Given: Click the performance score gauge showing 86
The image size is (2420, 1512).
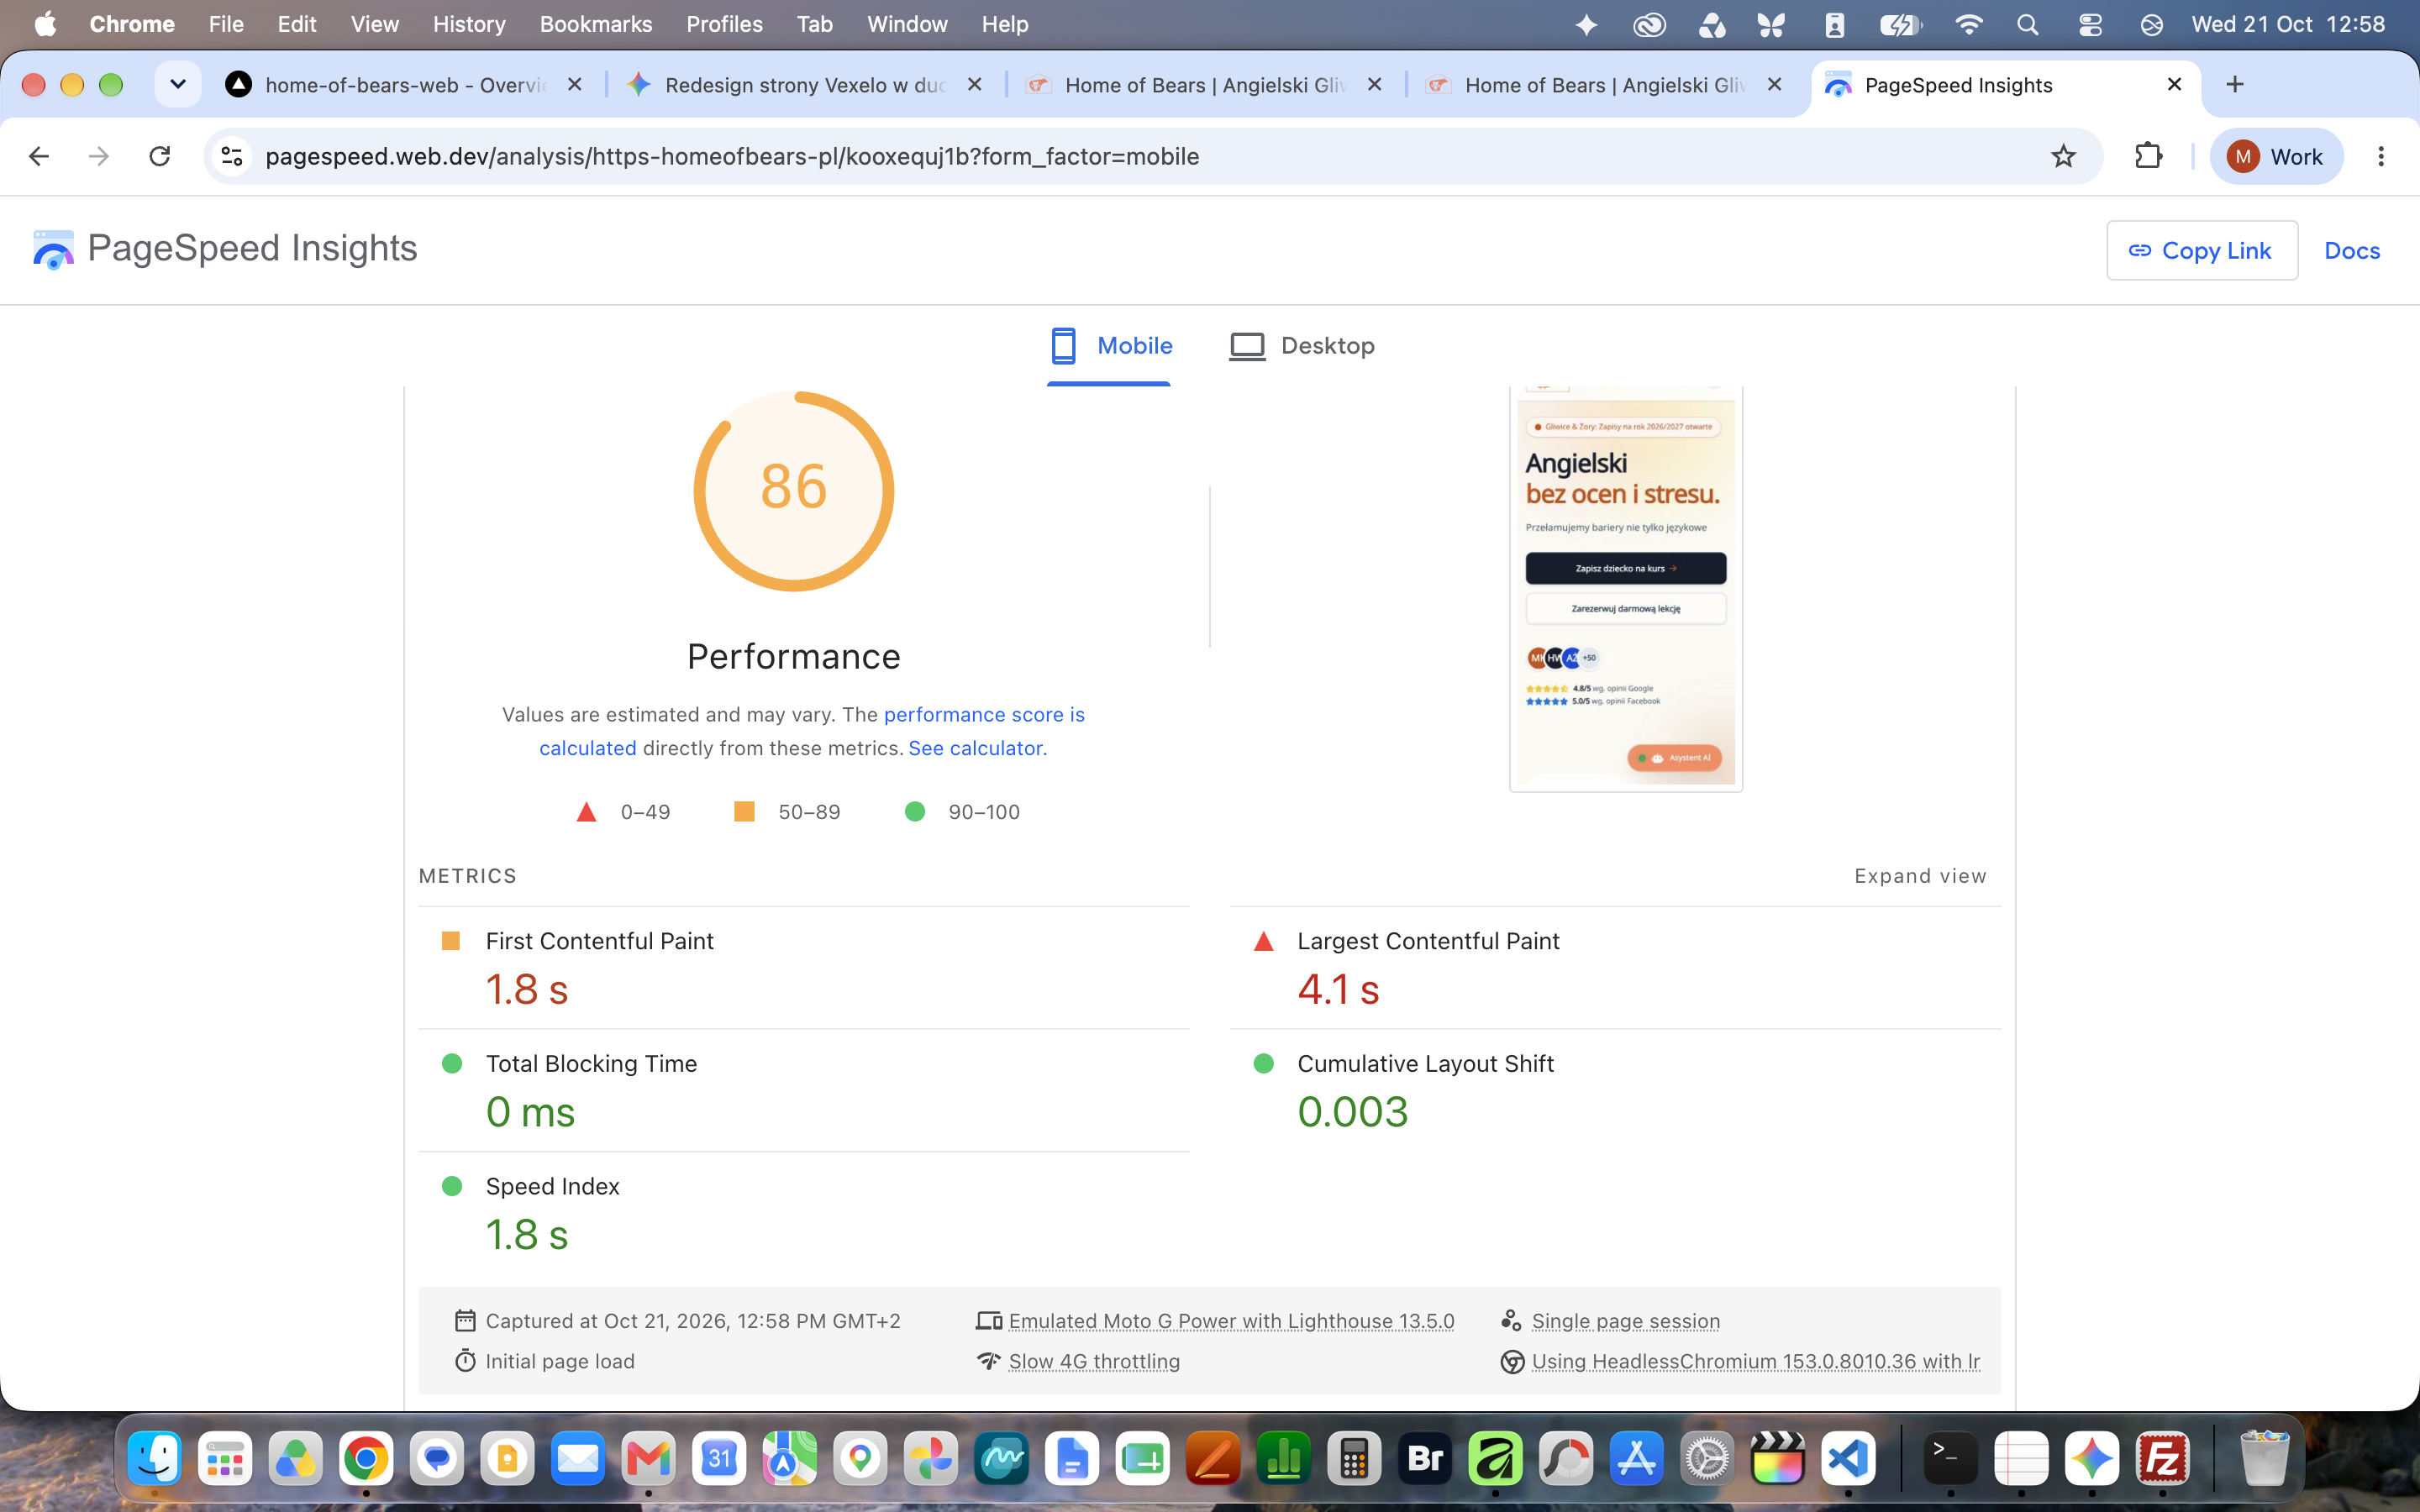Looking at the screenshot, I should (x=794, y=491).
